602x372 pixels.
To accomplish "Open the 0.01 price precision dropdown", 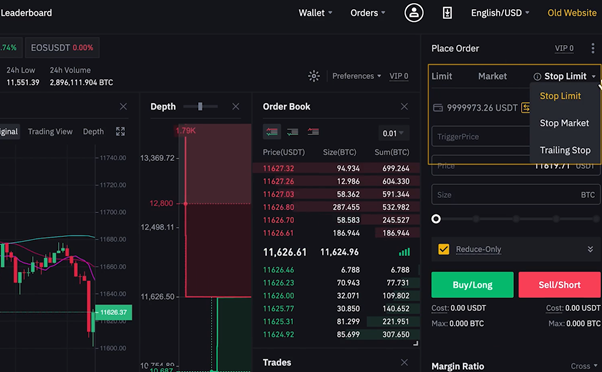I will [393, 133].
